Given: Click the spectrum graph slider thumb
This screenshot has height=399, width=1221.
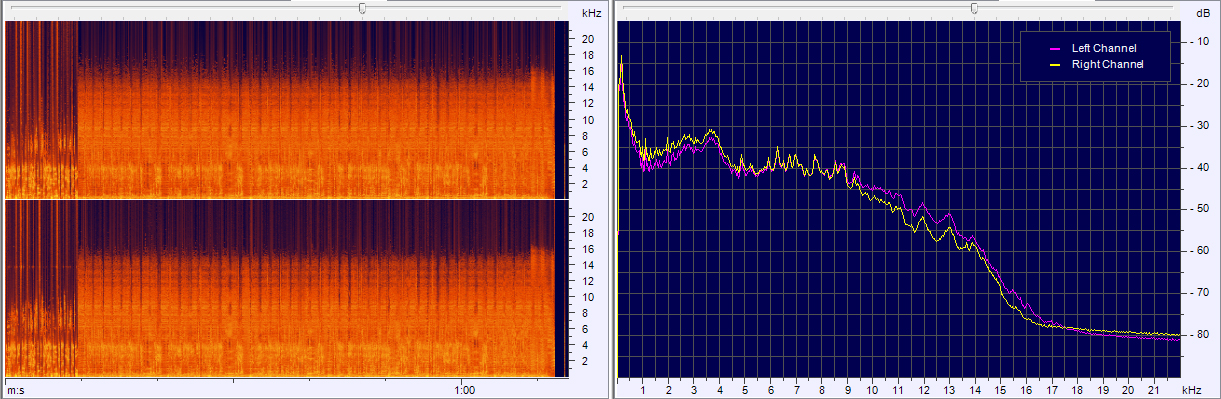Looking at the screenshot, I should pyautogui.click(x=974, y=8).
